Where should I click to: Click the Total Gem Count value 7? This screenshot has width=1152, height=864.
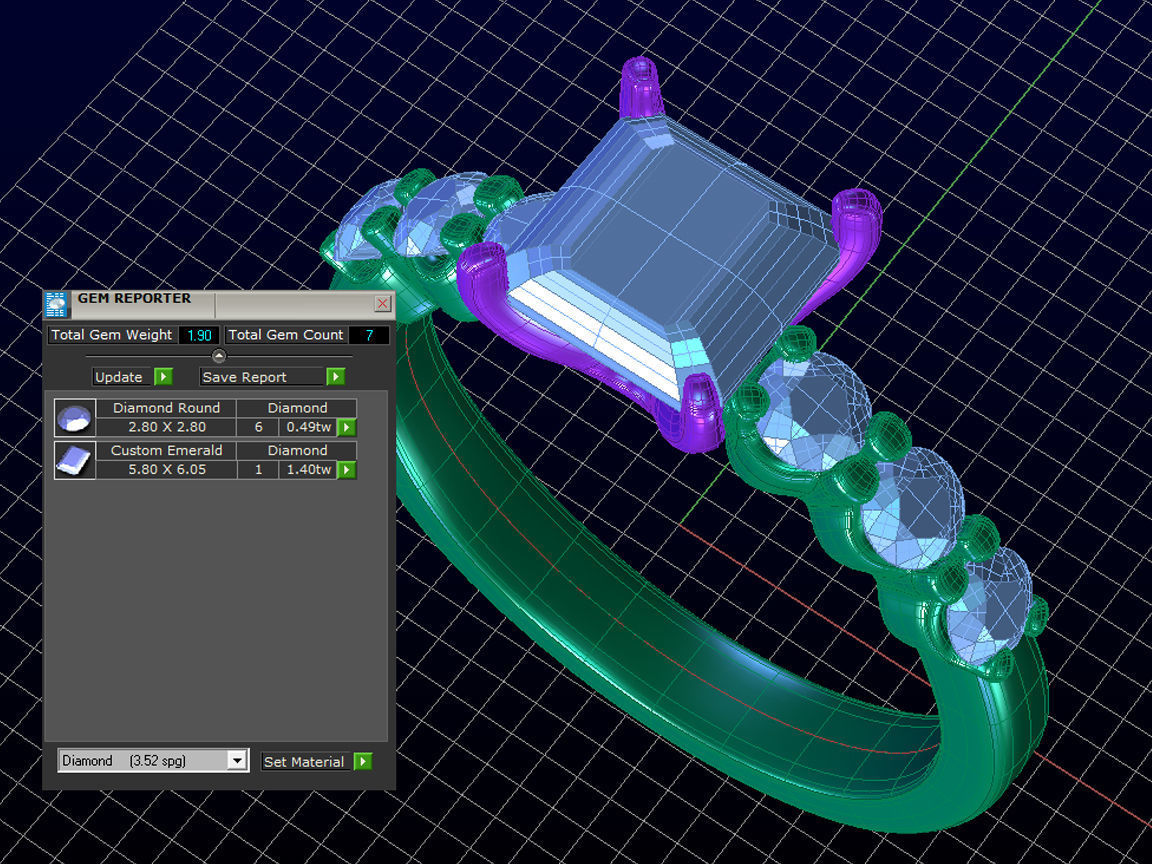click(x=369, y=335)
